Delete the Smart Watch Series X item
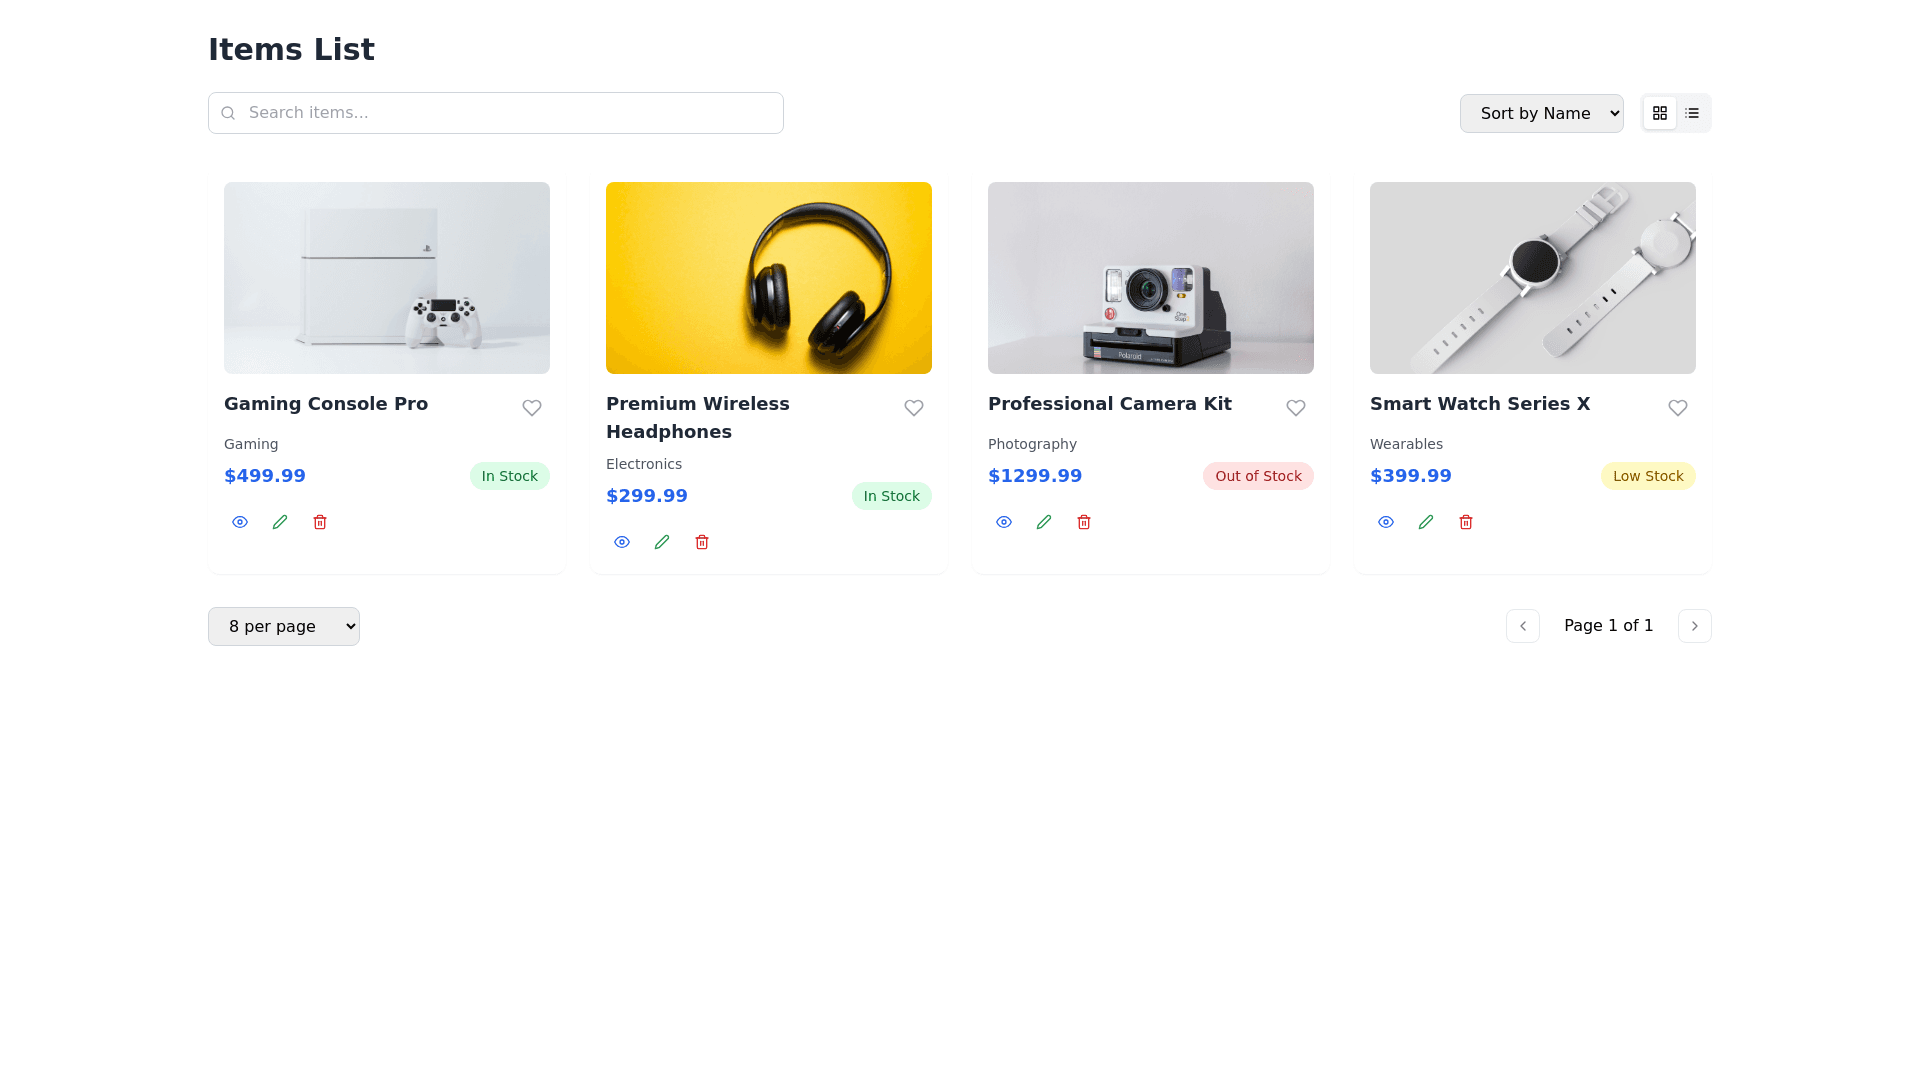Screen dimensions: 1920x1080 1465,521
